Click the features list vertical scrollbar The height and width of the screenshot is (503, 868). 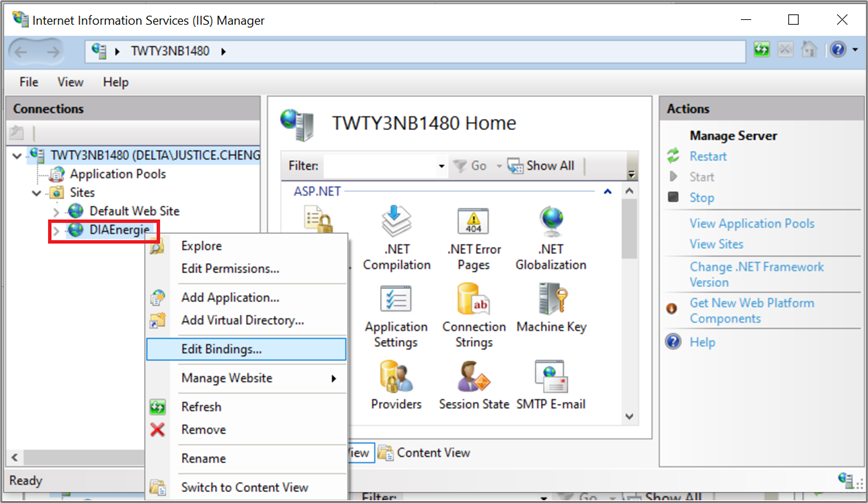(630, 300)
